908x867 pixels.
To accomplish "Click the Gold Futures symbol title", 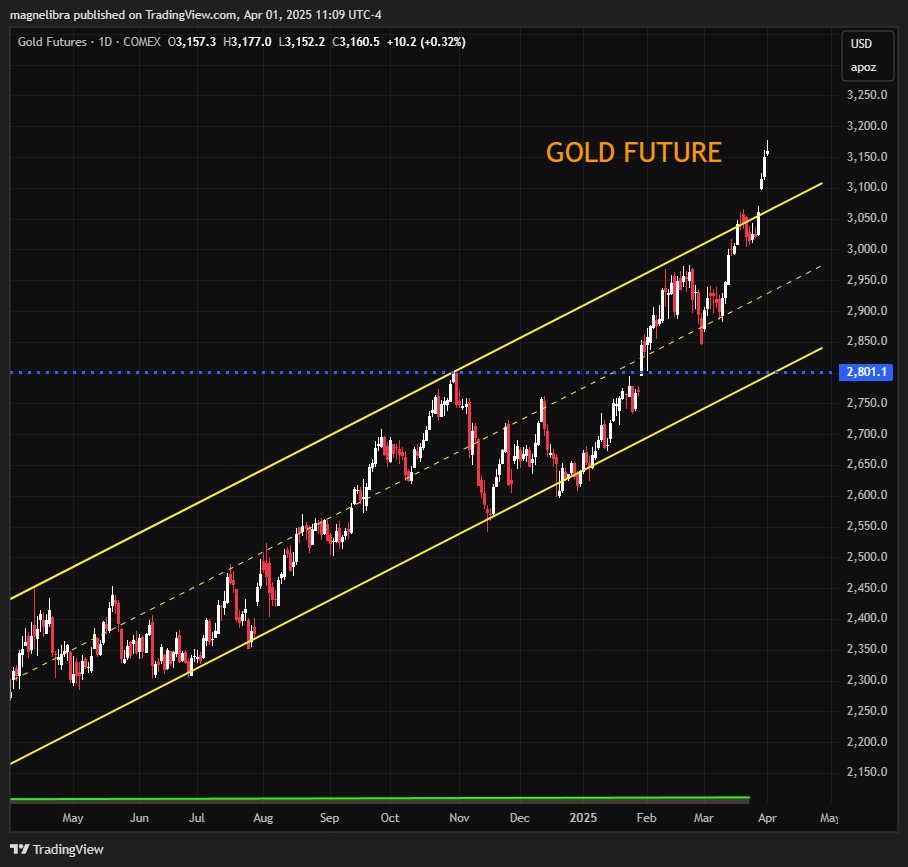I will (x=52, y=42).
